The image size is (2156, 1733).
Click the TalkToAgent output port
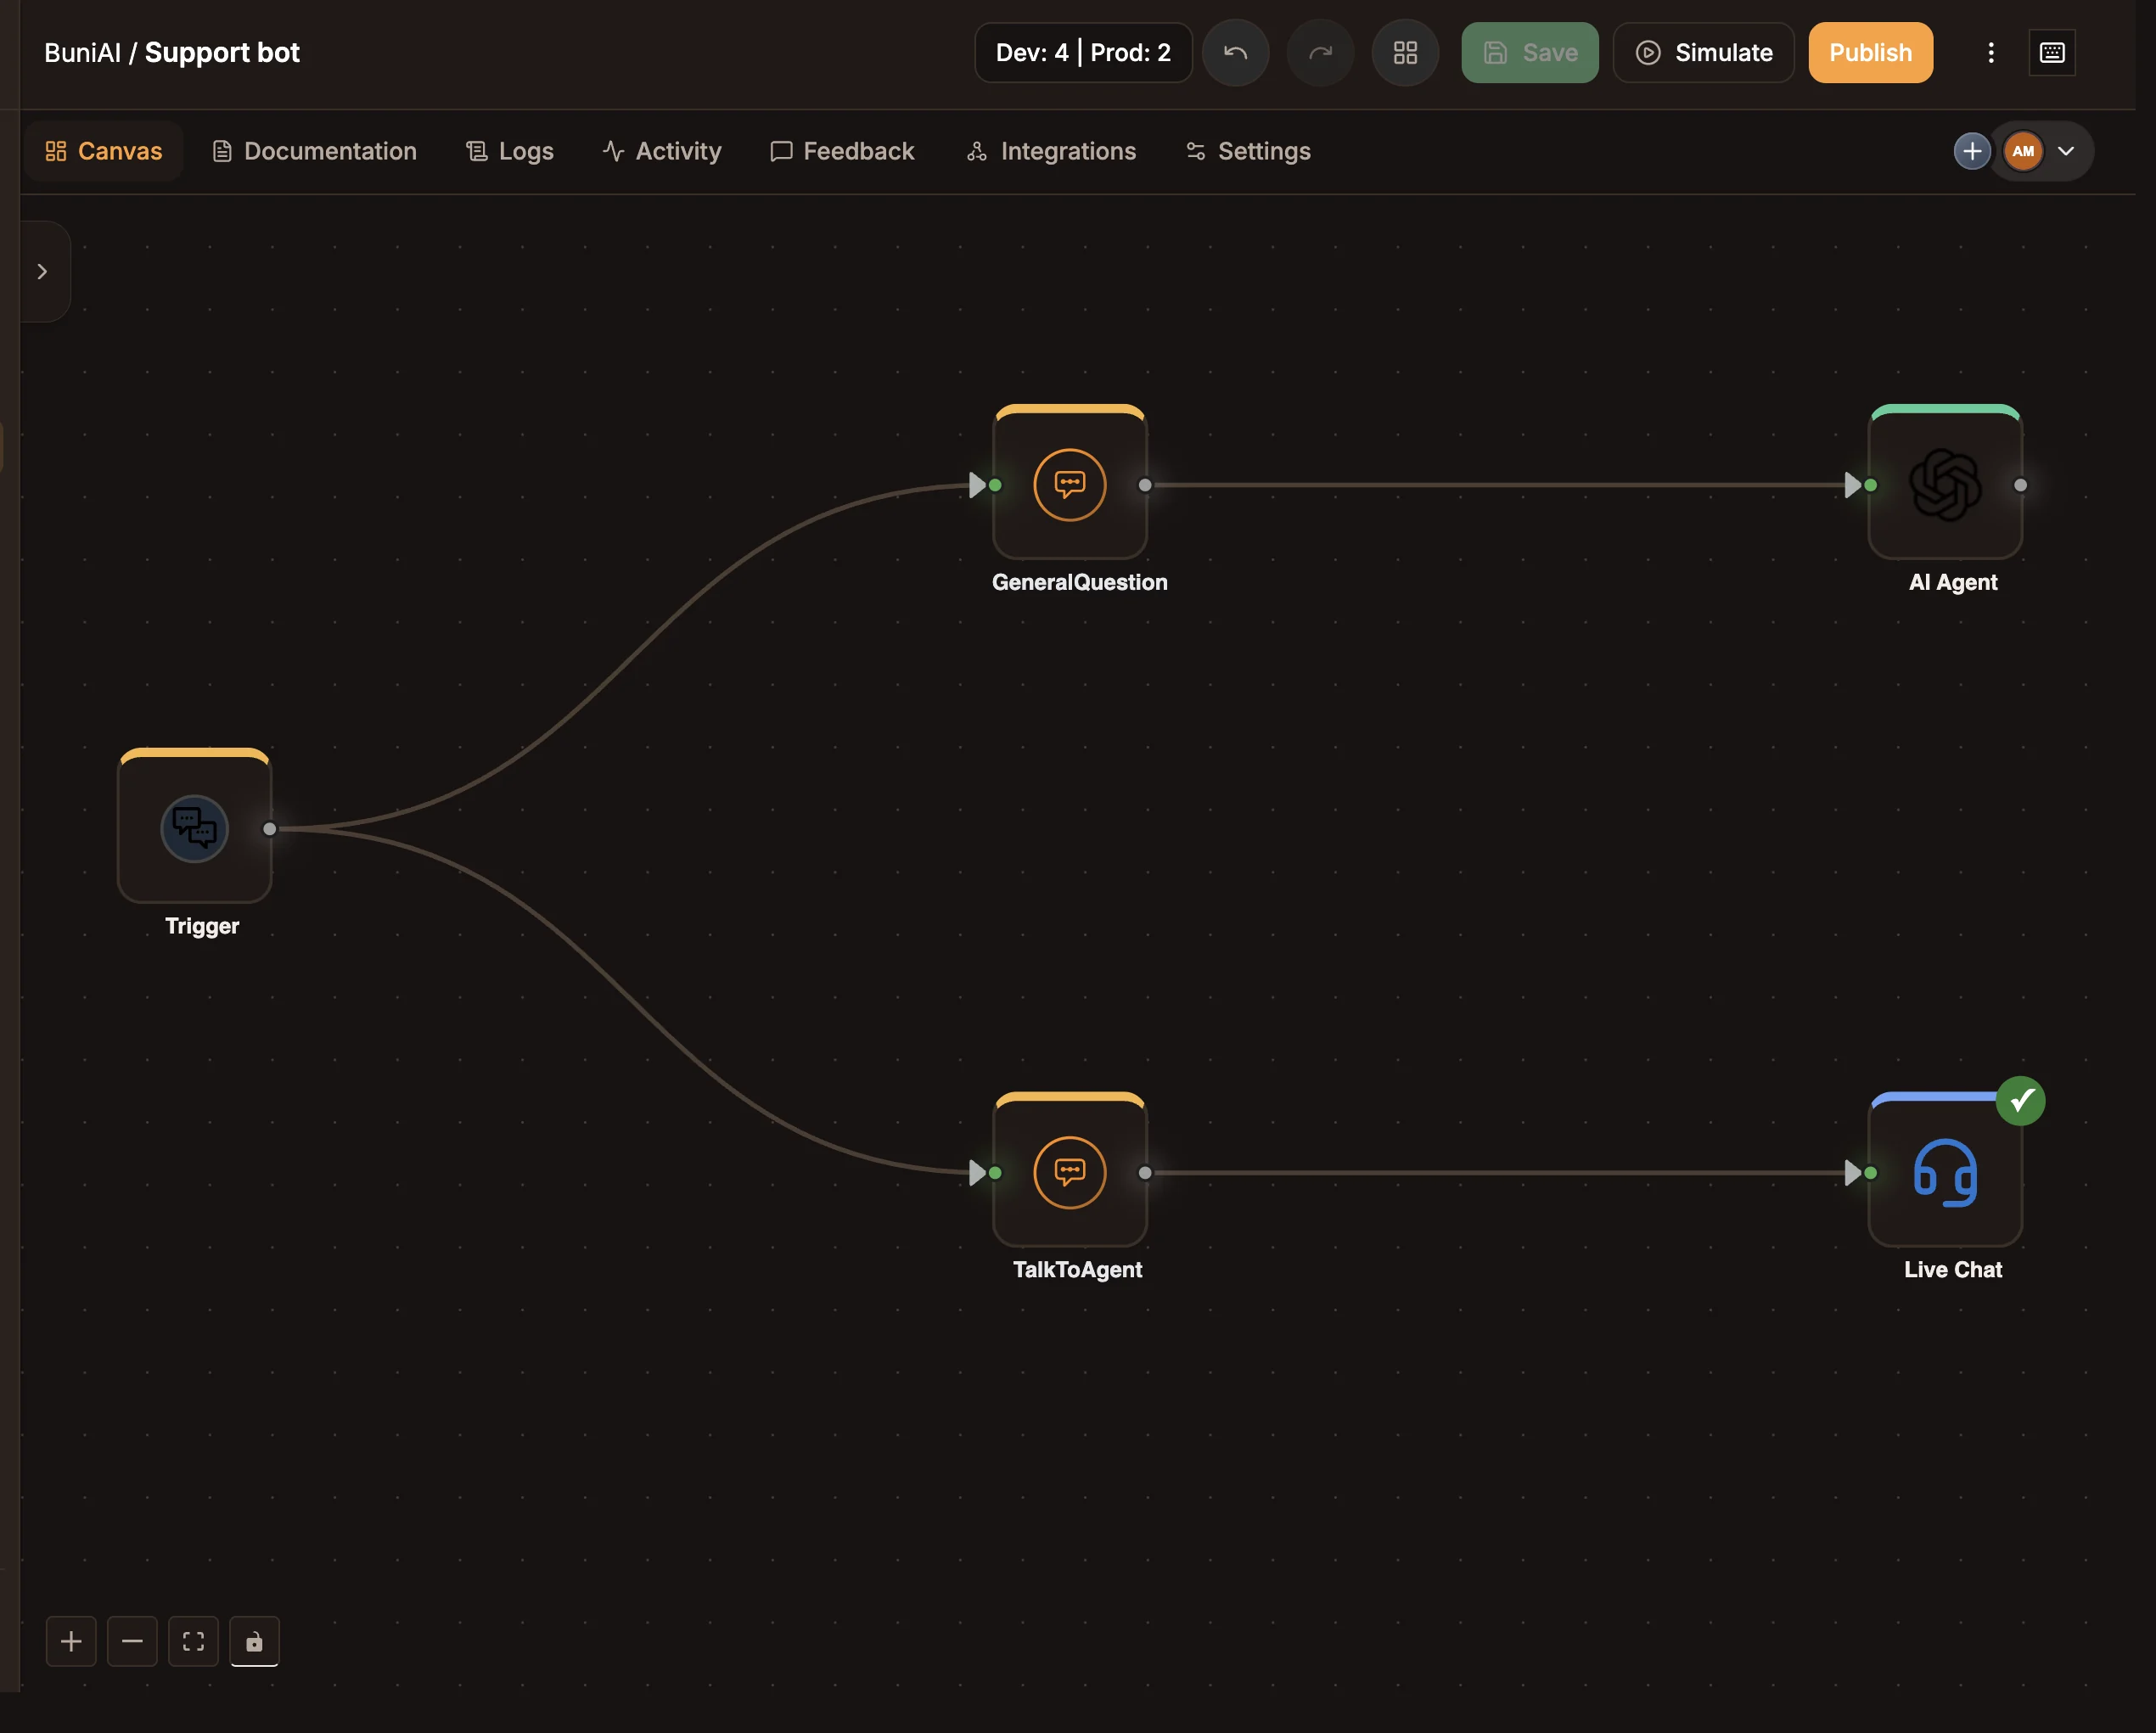tap(1144, 1172)
